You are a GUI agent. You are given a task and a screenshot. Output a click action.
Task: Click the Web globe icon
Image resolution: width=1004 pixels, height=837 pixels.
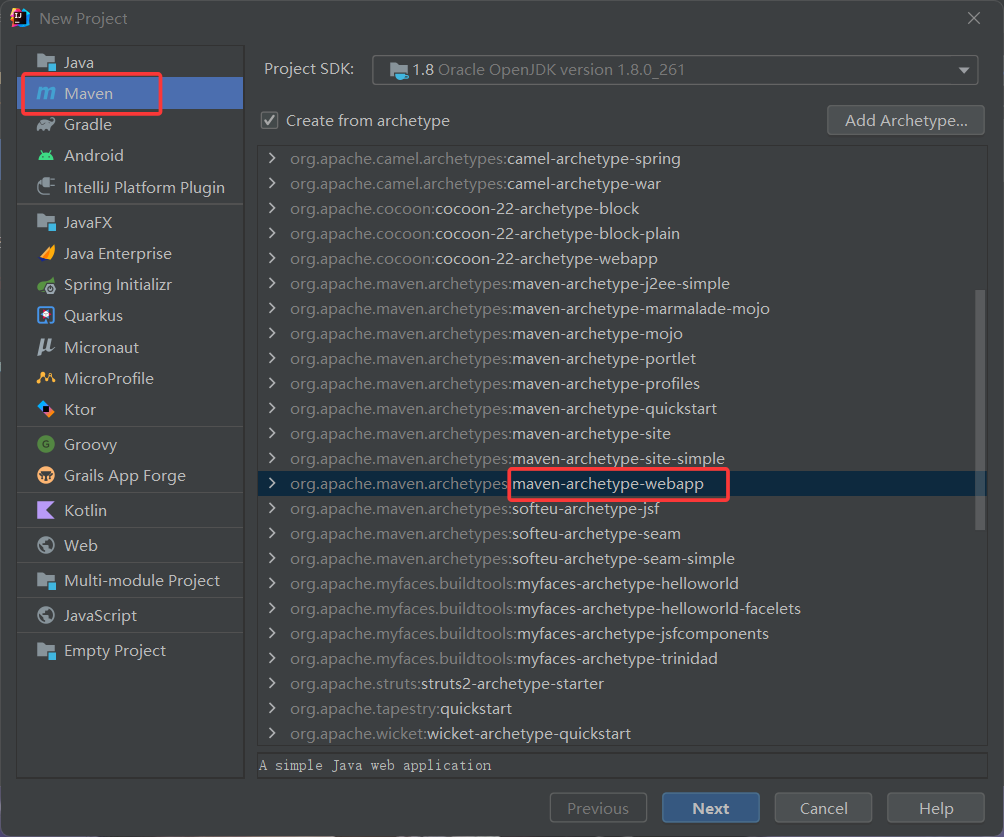(x=46, y=545)
